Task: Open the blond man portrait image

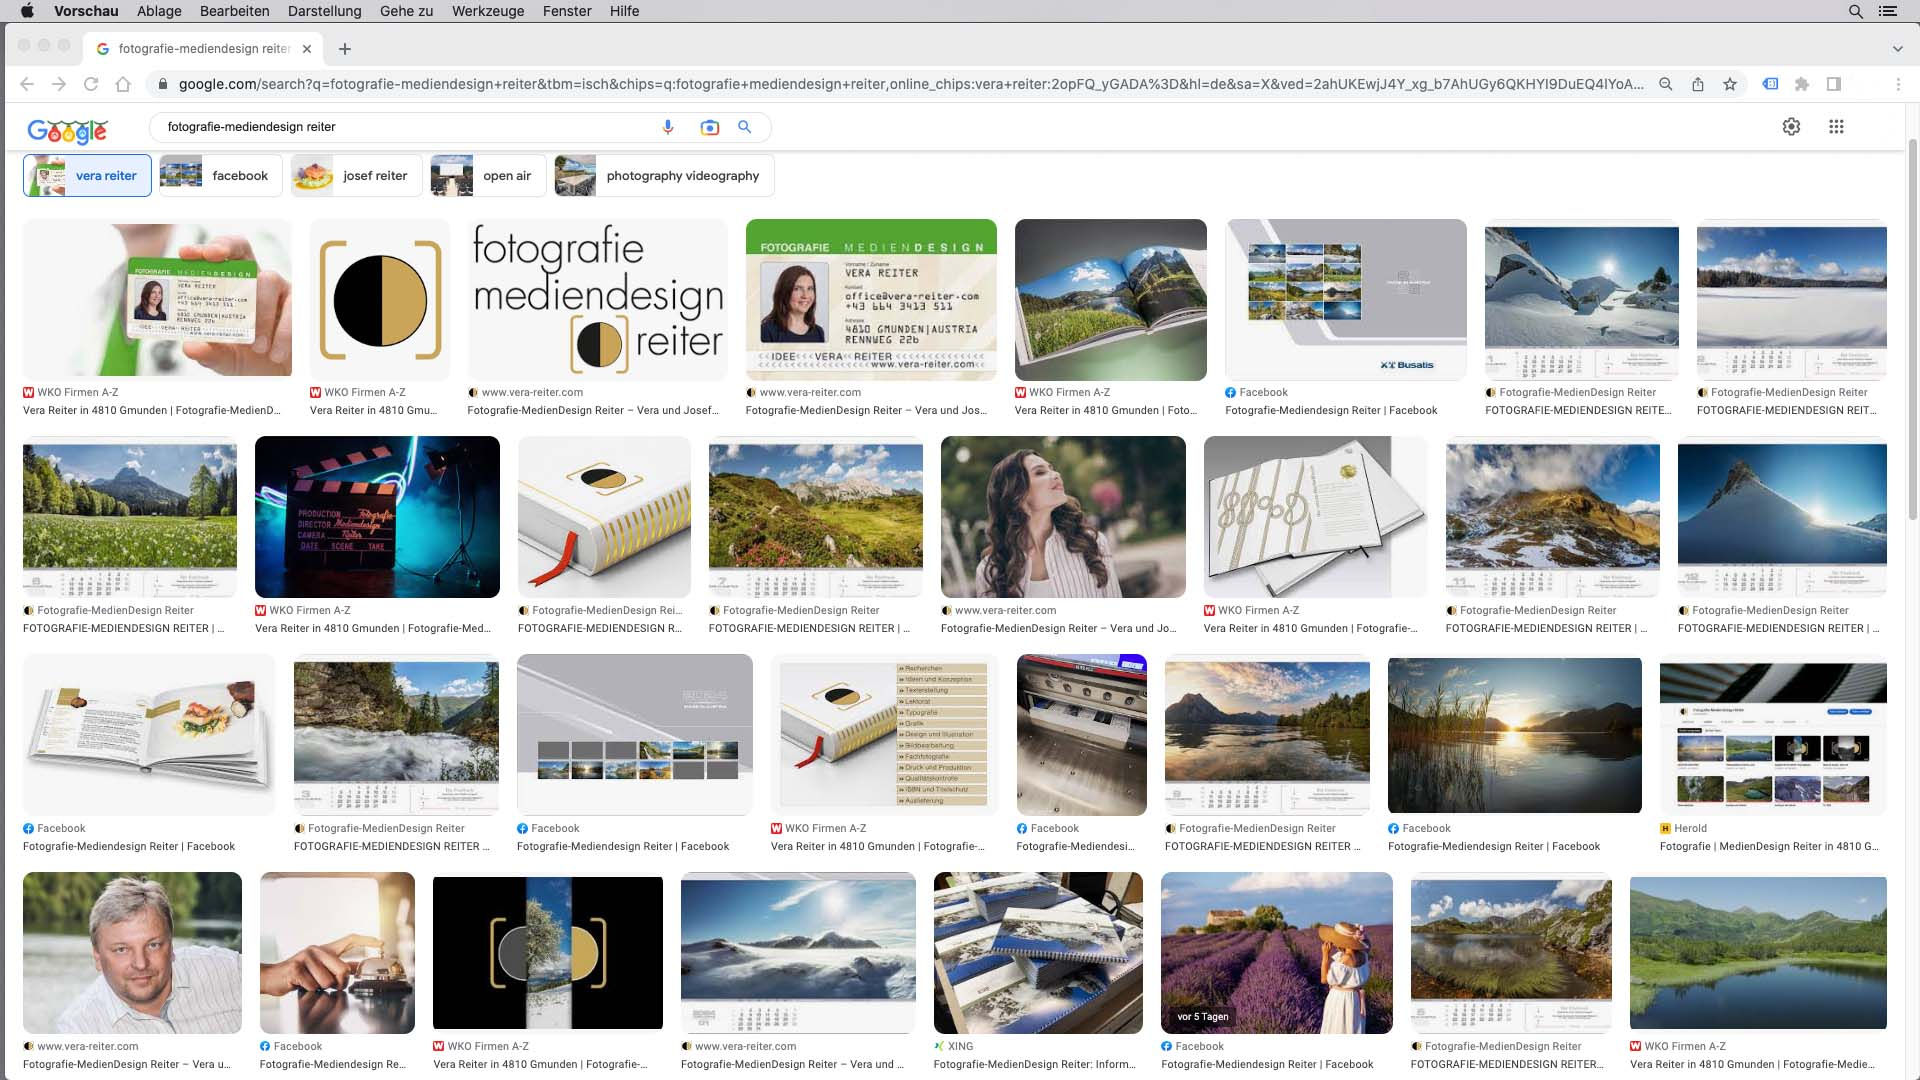Action: coord(132,953)
